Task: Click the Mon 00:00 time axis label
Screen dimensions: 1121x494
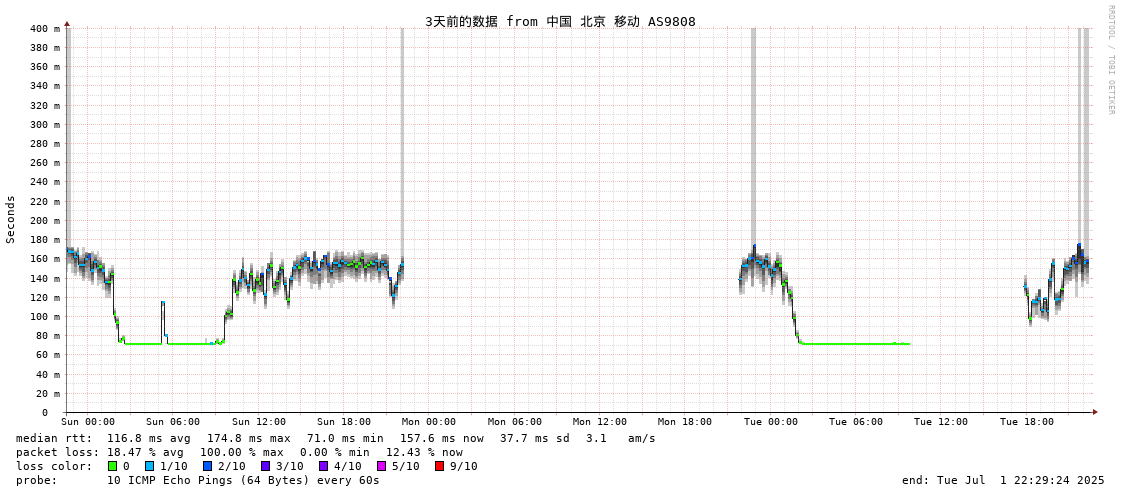Action: tap(429, 422)
